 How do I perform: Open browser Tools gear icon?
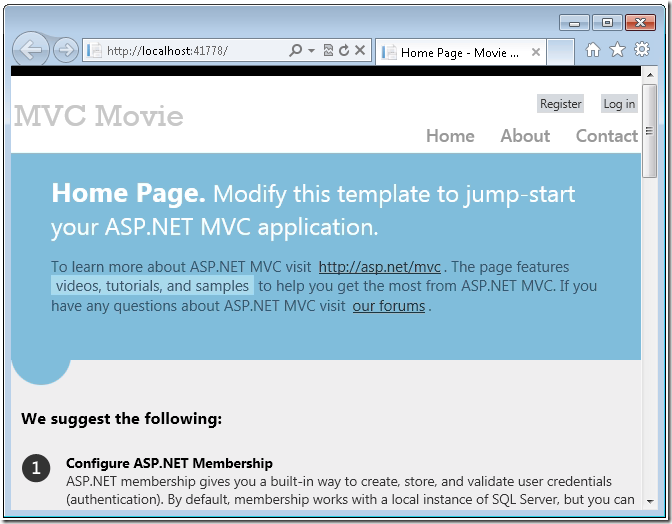pyautogui.click(x=642, y=50)
